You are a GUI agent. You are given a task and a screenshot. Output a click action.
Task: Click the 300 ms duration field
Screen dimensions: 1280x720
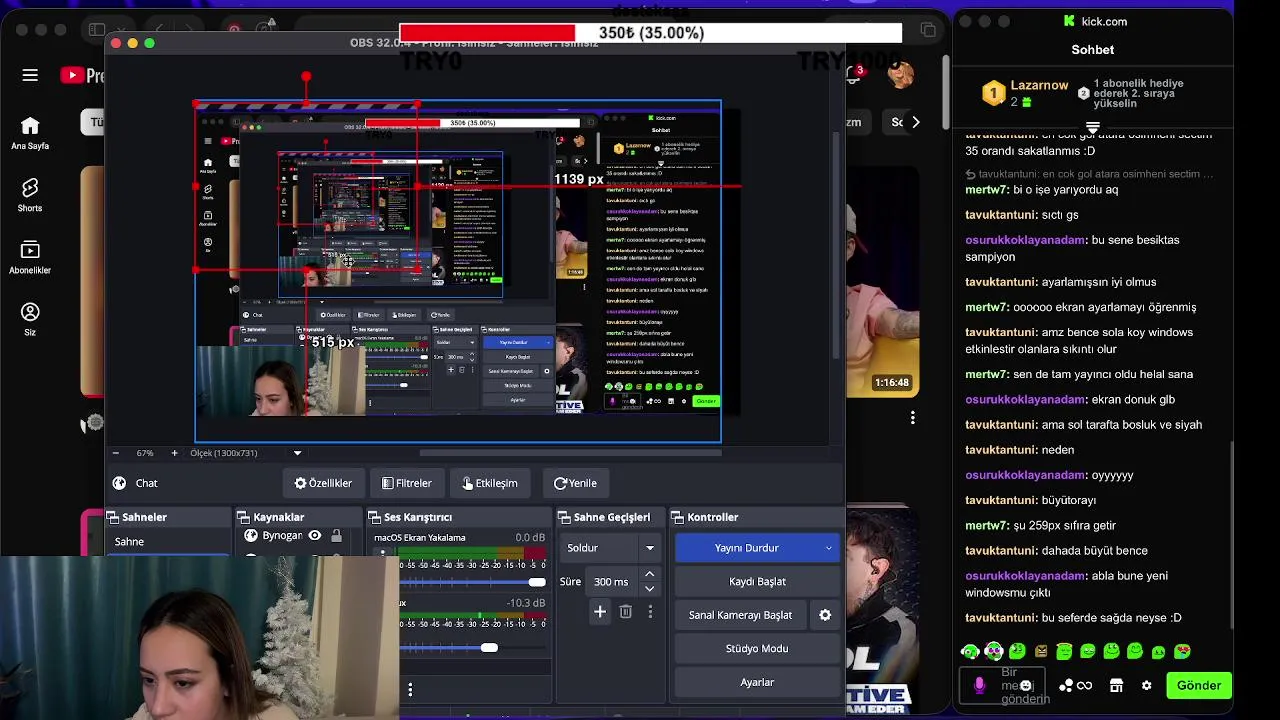pyautogui.click(x=612, y=581)
